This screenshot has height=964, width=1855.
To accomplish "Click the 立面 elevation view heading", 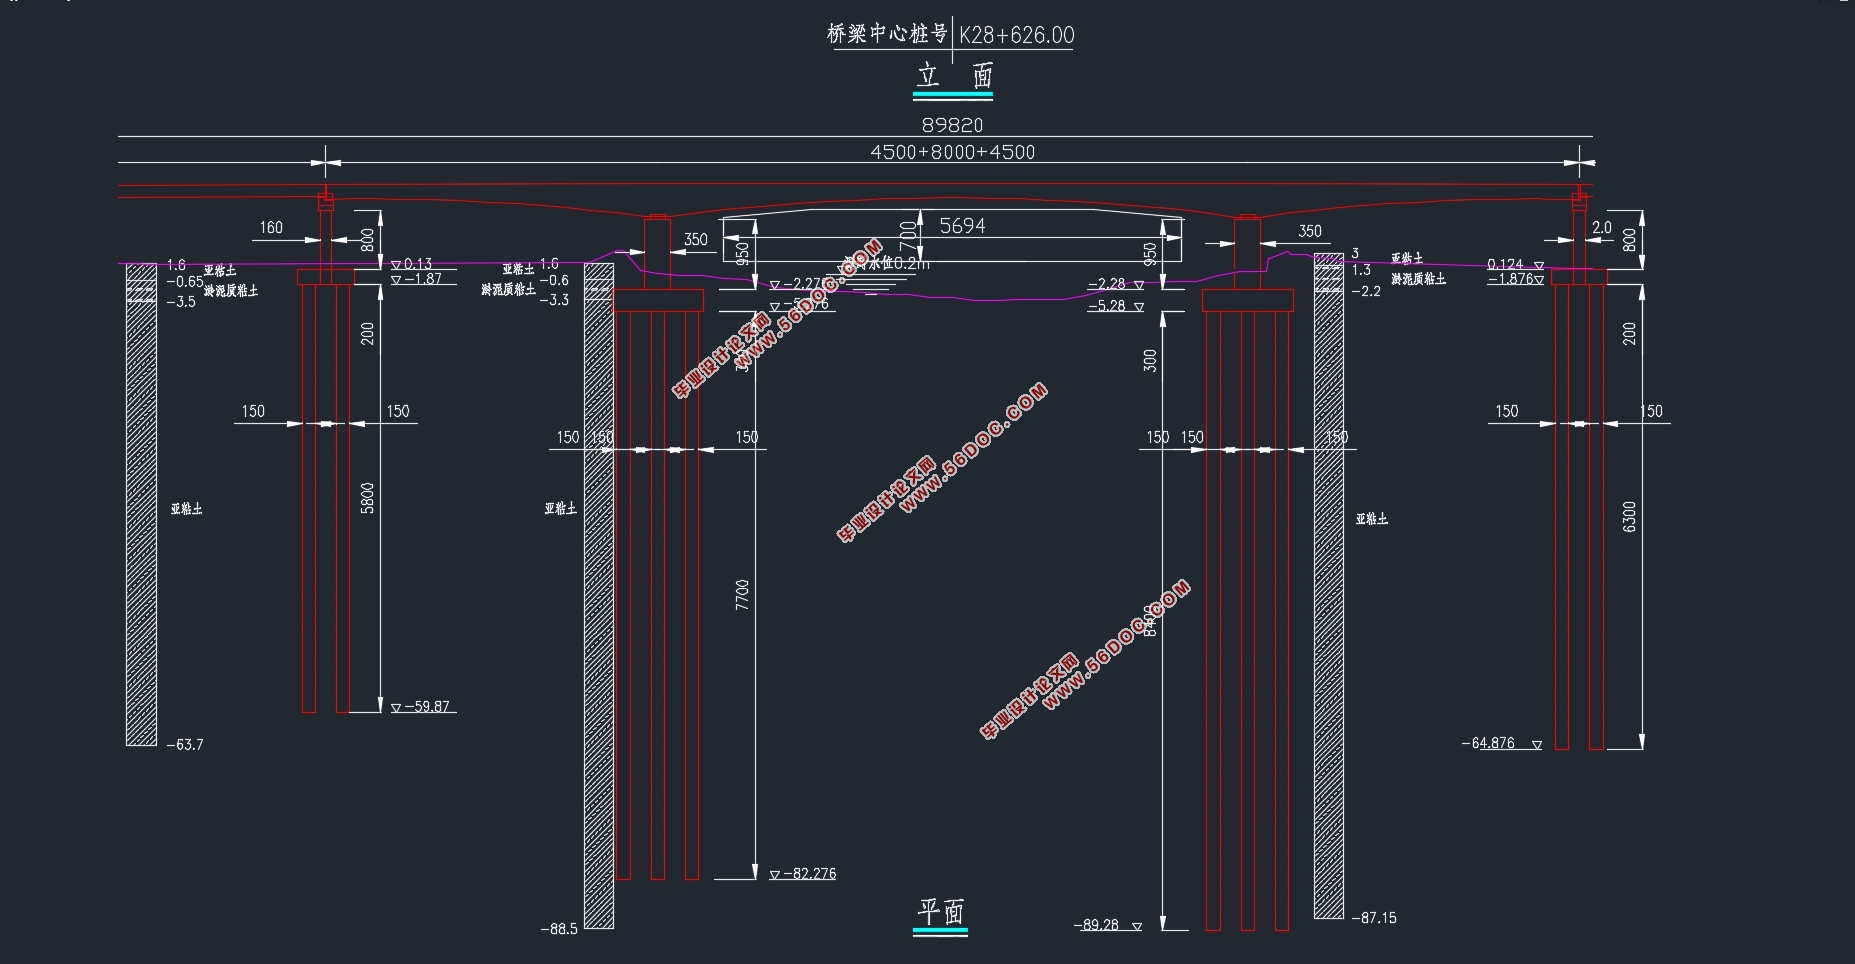I will 955,76.
